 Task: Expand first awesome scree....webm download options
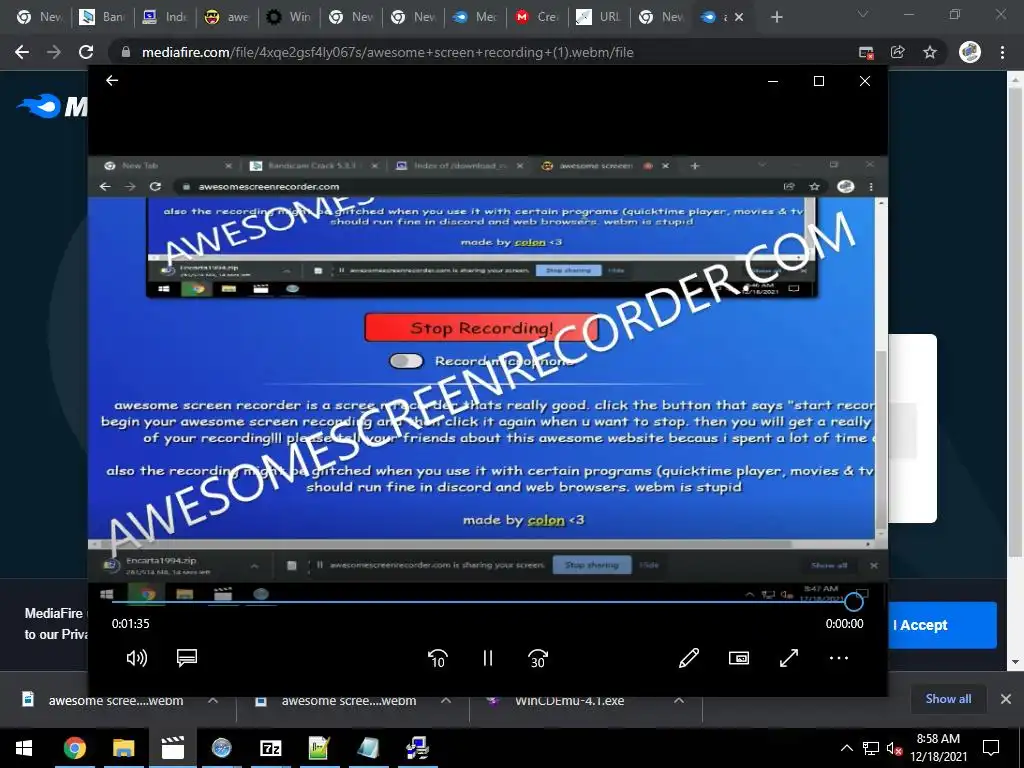click(213, 700)
